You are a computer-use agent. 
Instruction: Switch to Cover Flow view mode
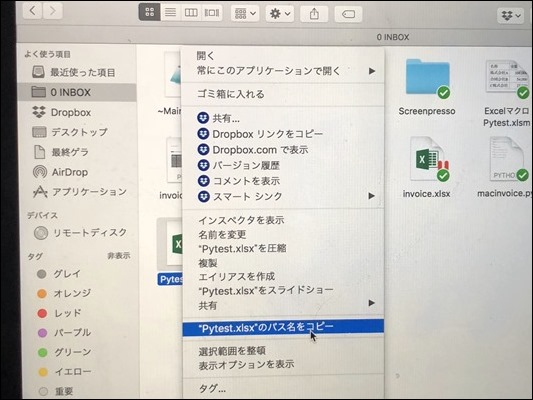[211, 13]
